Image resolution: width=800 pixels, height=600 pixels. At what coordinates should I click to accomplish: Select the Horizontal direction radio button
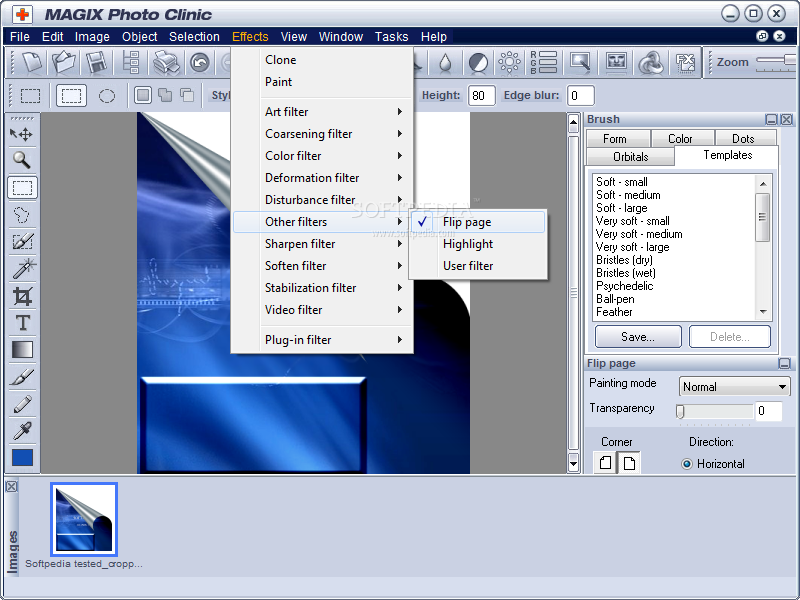tap(687, 464)
